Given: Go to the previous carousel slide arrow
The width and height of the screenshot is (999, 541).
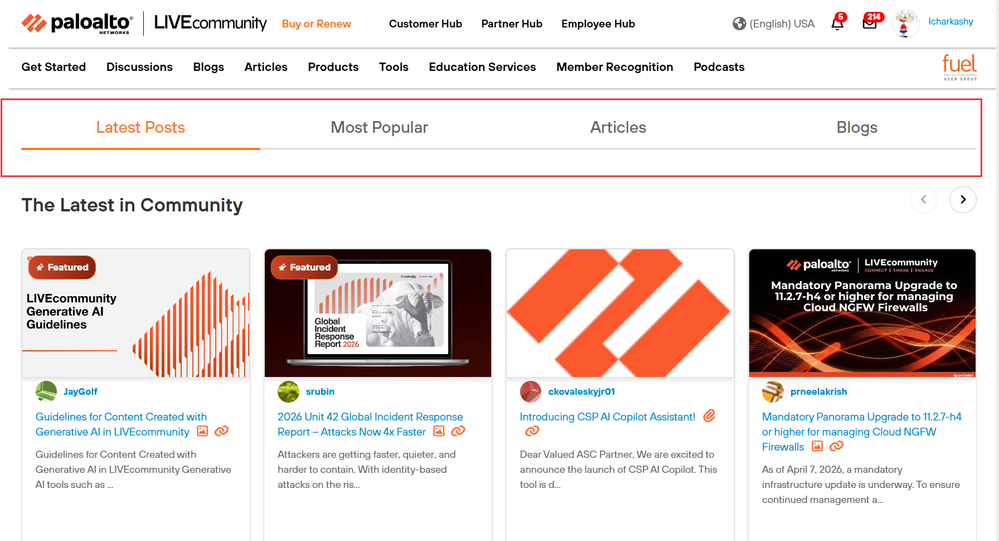Looking at the screenshot, I should [x=923, y=199].
